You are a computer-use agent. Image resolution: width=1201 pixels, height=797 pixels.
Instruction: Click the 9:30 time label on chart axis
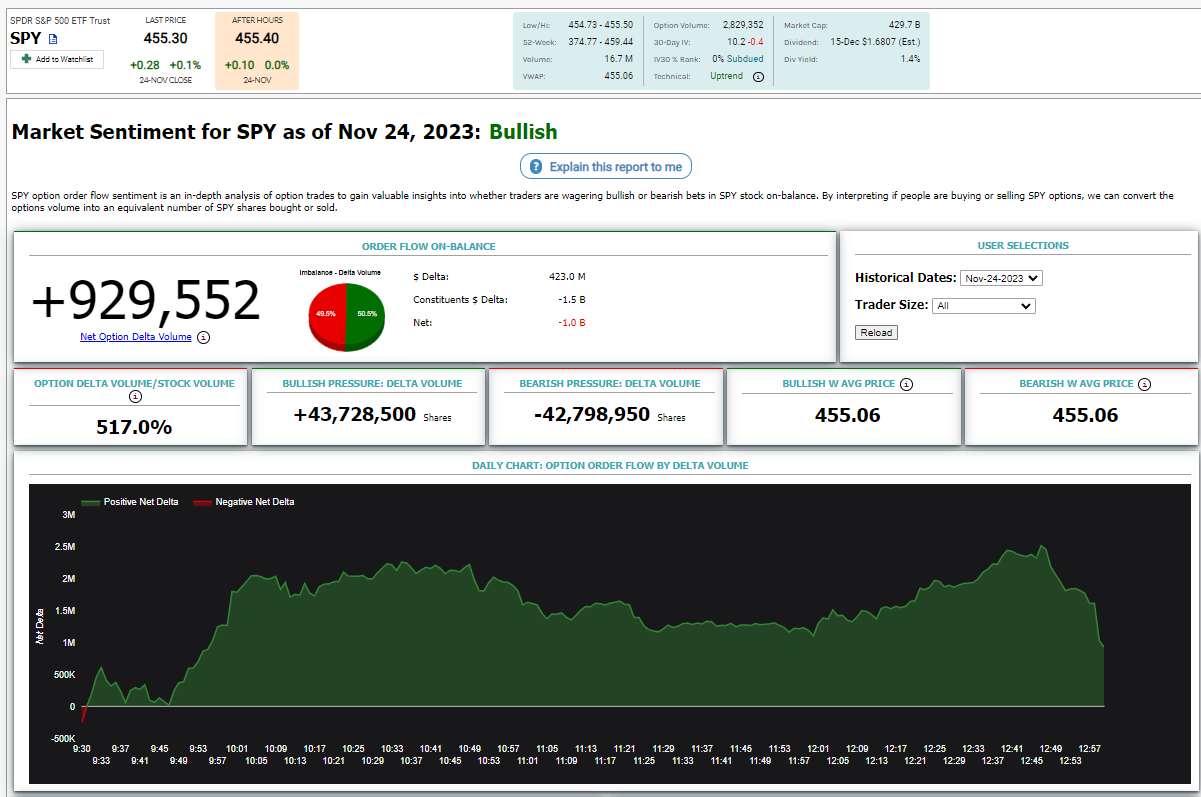(82, 748)
